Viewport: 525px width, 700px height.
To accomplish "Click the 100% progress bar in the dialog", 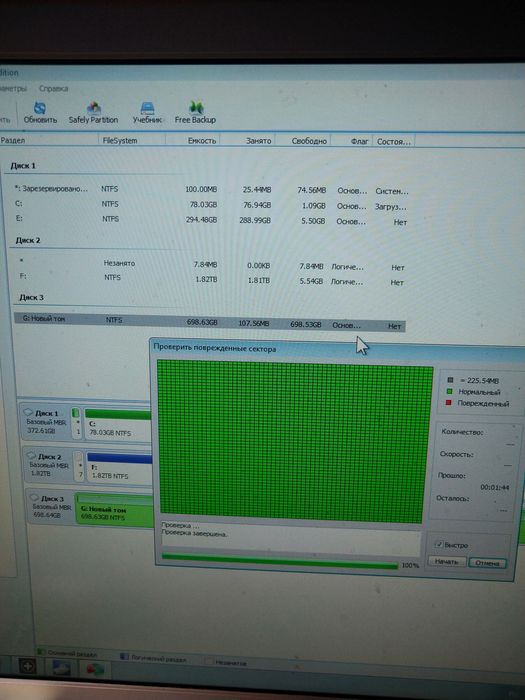I will click(x=279, y=562).
